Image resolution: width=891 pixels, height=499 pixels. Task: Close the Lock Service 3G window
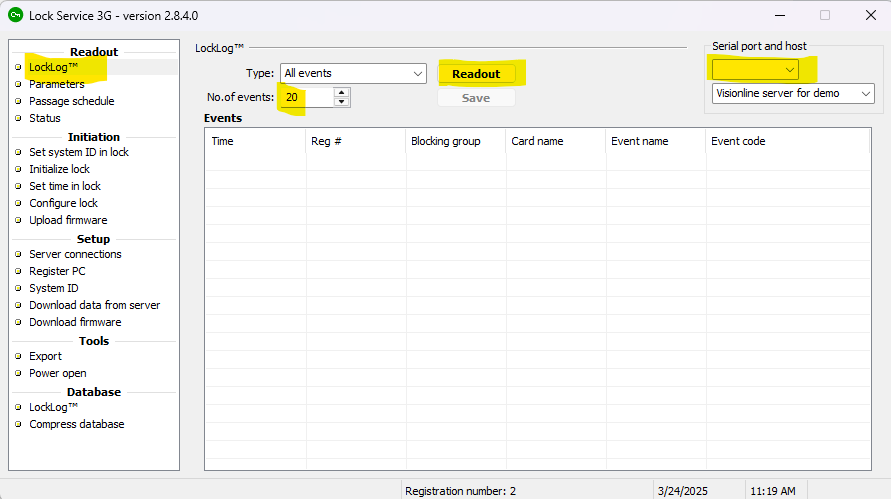coord(871,15)
